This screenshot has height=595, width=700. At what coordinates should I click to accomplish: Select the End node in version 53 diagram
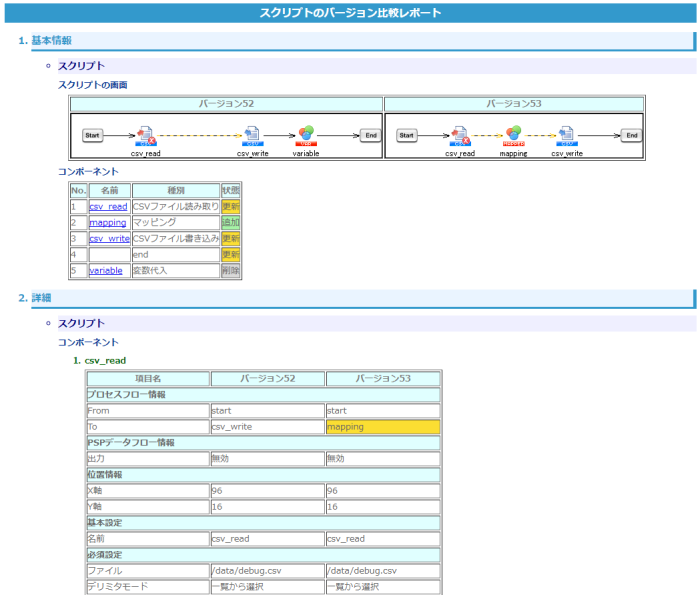pyautogui.click(x=632, y=135)
